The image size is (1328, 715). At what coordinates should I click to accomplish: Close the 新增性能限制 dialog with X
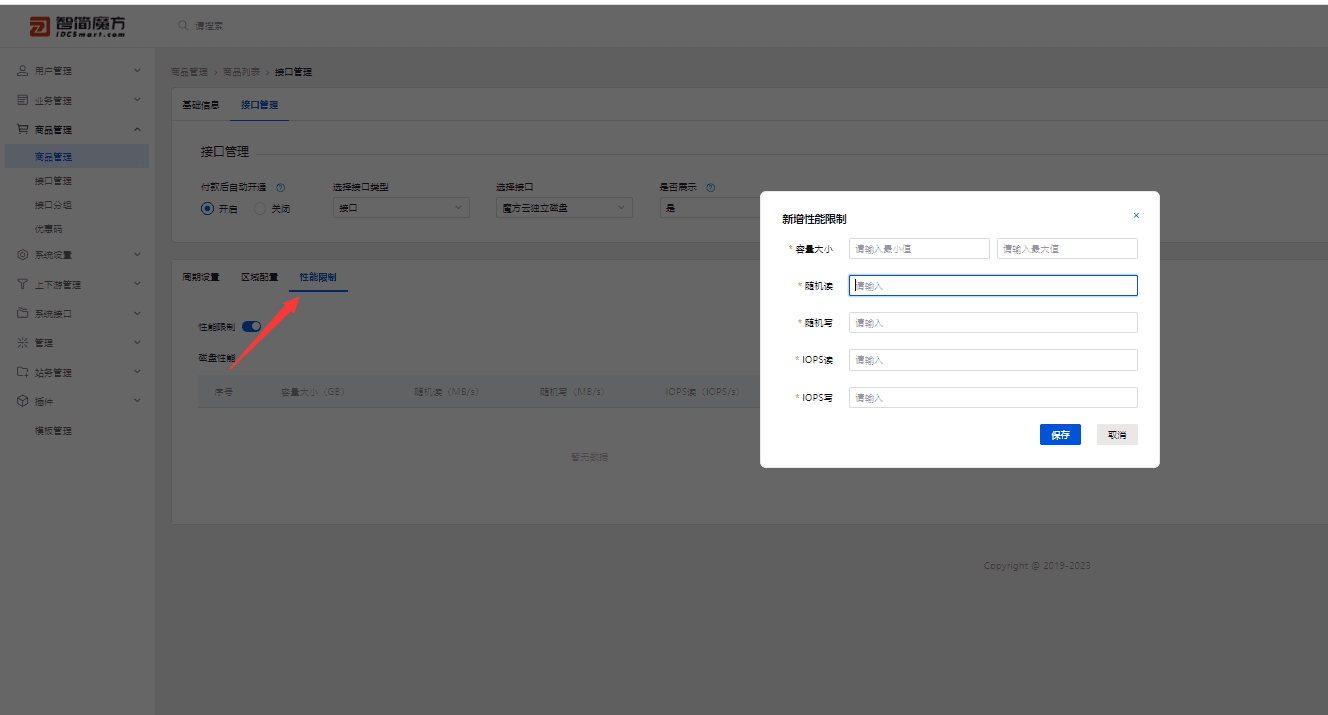tap(1136, 215)
